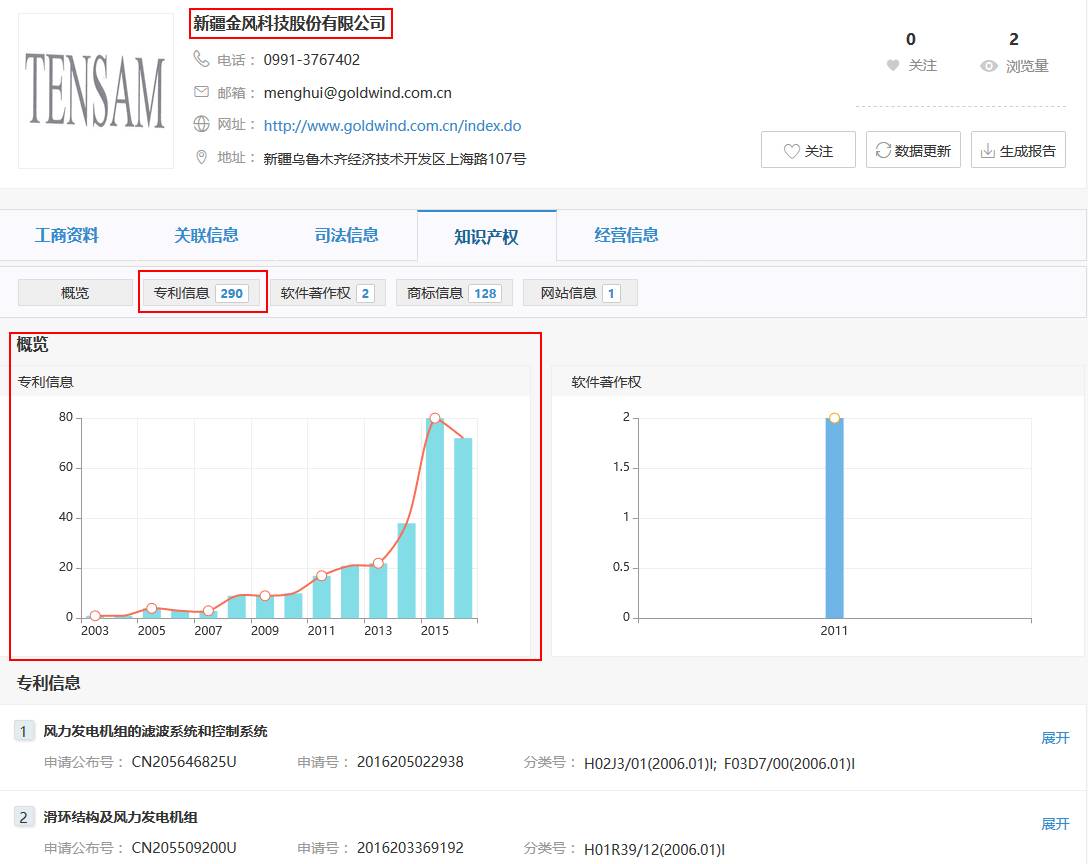The image size is (1088, 864).
Task: Click the 2011 line marker in patent chart
Action: [x=321, y=576]
